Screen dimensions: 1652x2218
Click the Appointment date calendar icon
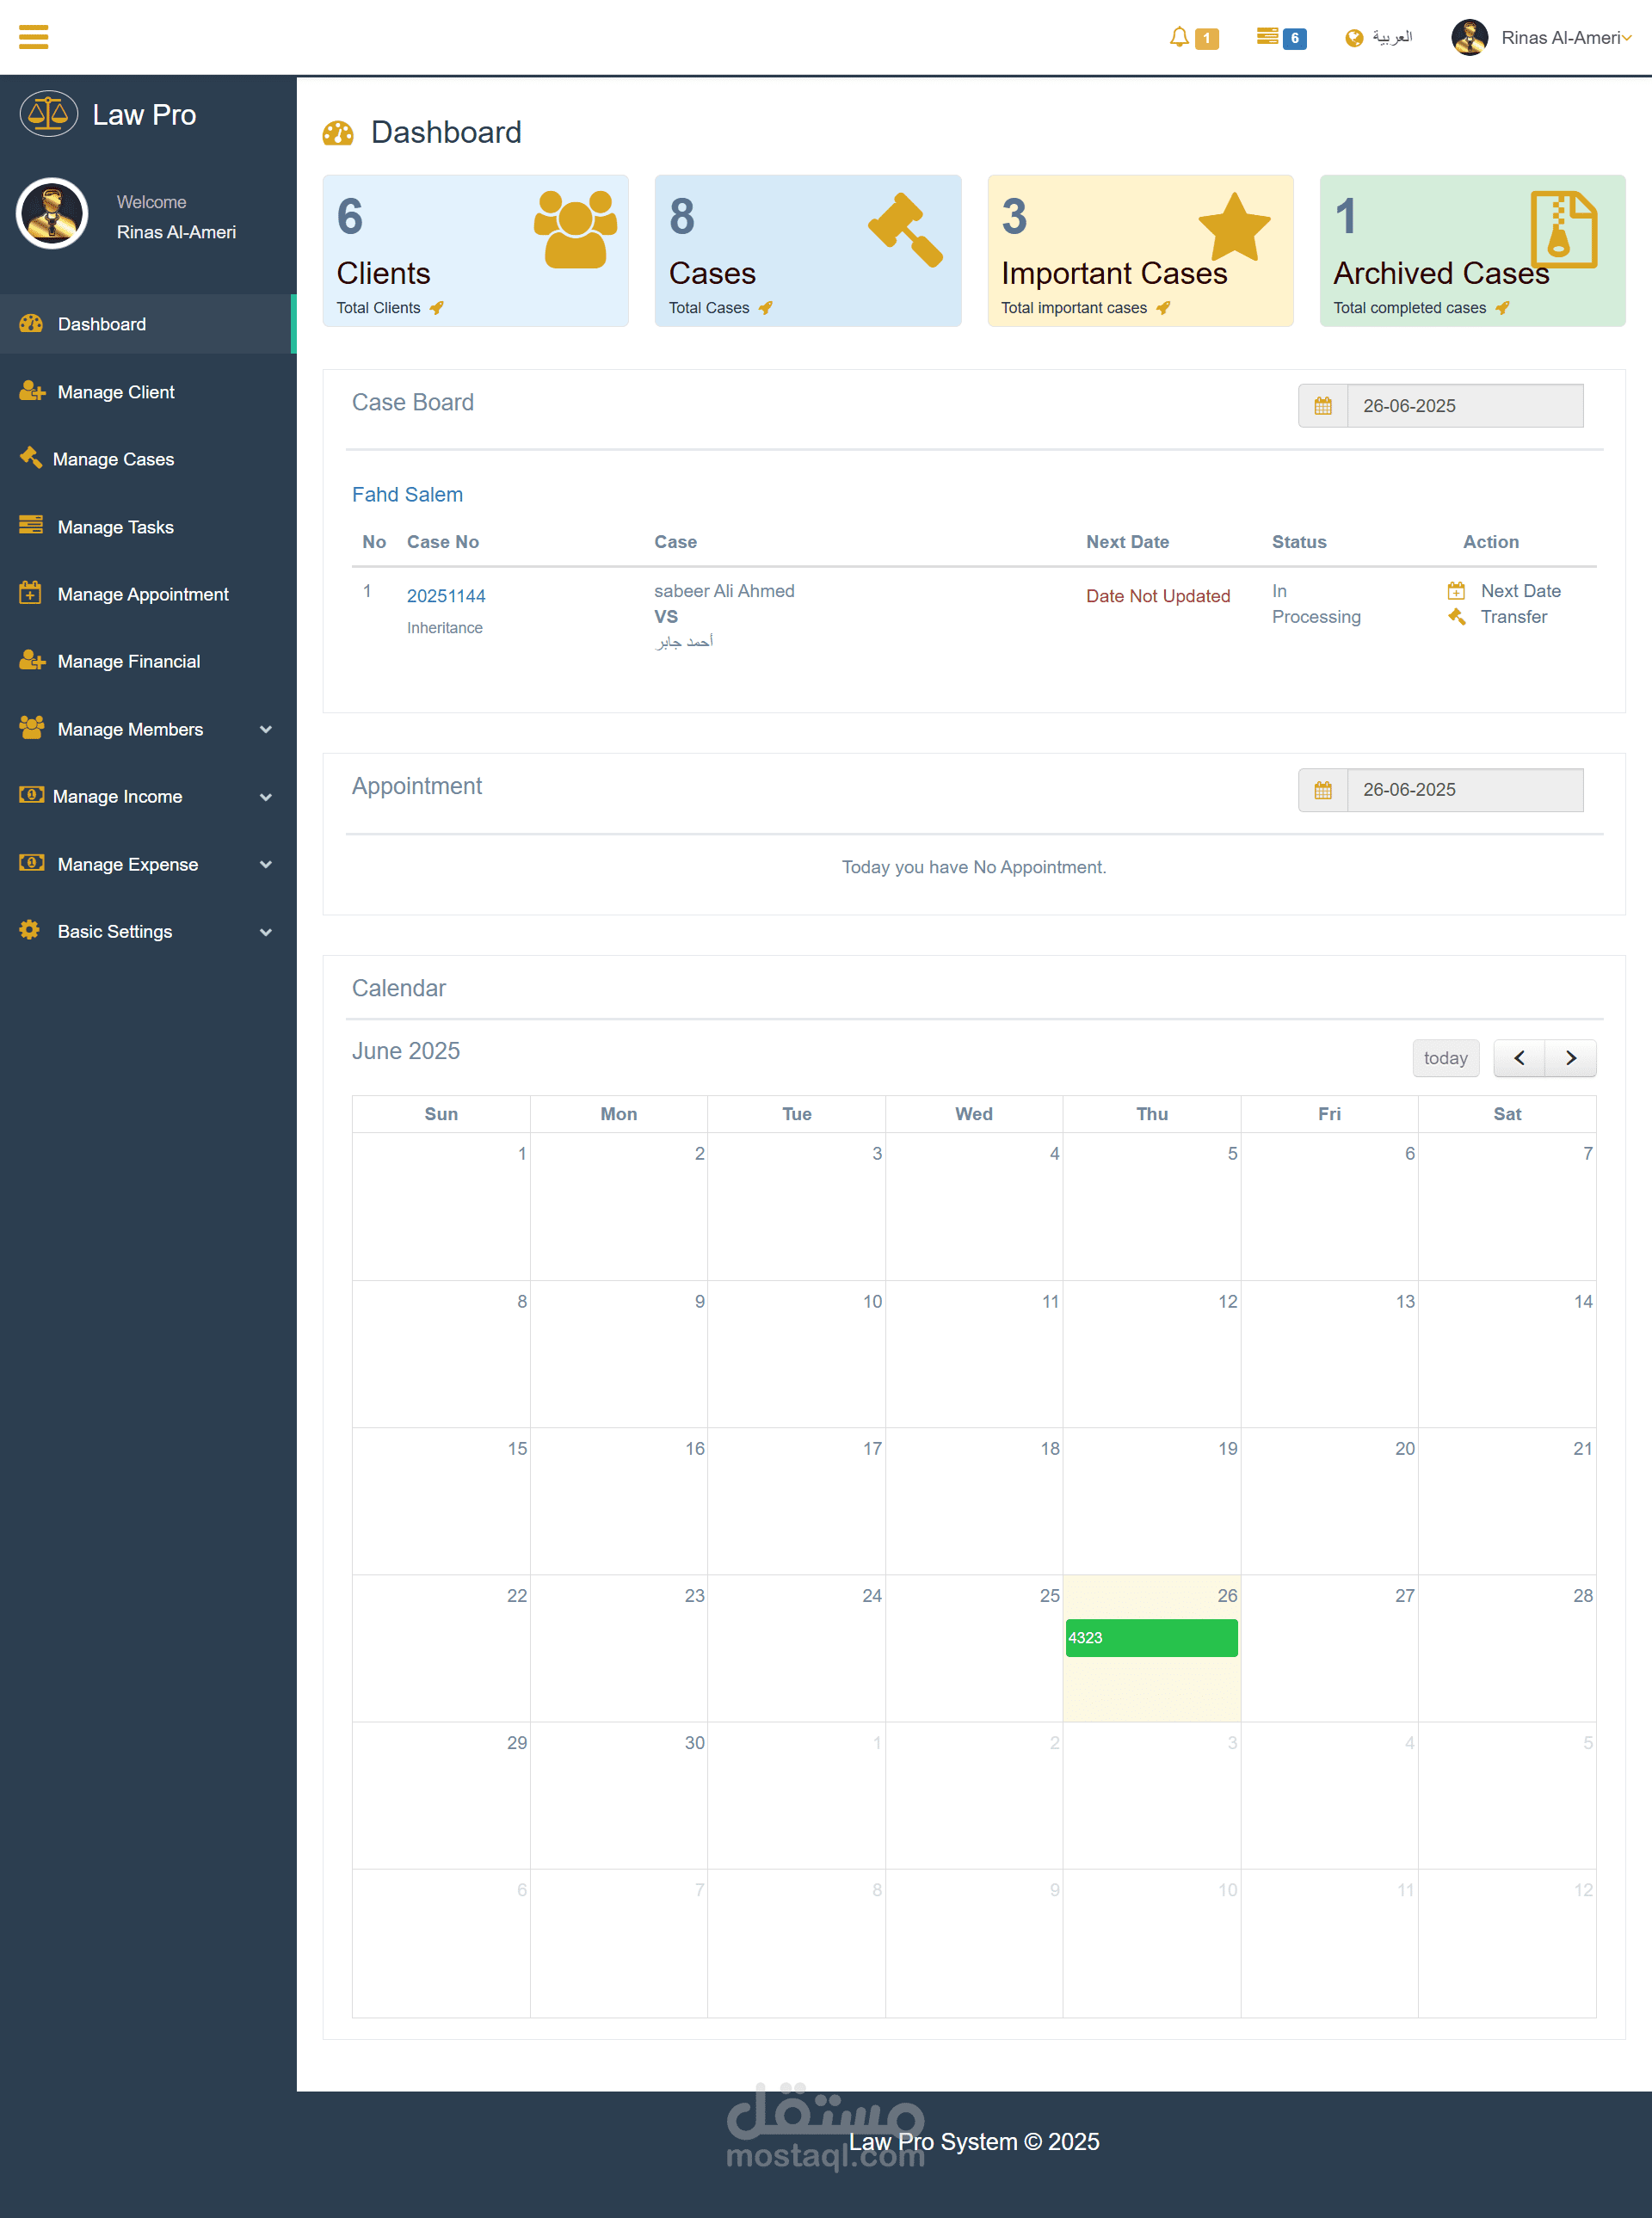(1322, 790)
